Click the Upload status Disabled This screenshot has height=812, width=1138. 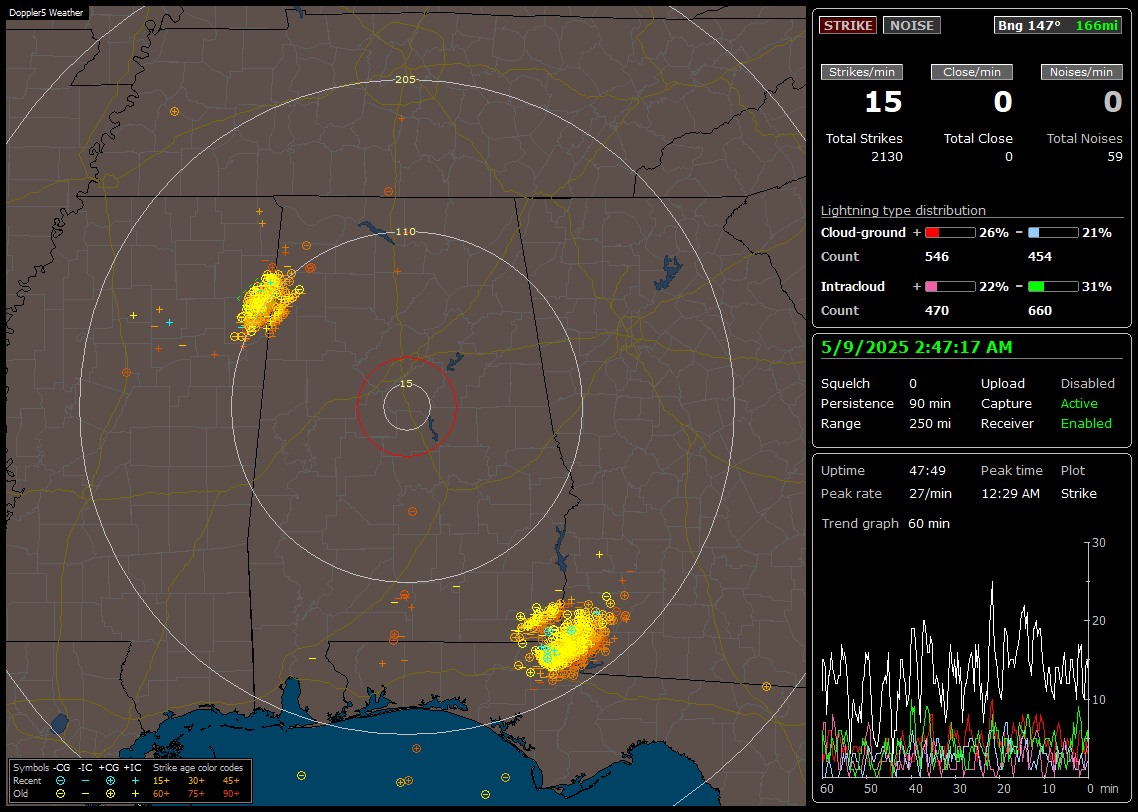click(1087, 384)
